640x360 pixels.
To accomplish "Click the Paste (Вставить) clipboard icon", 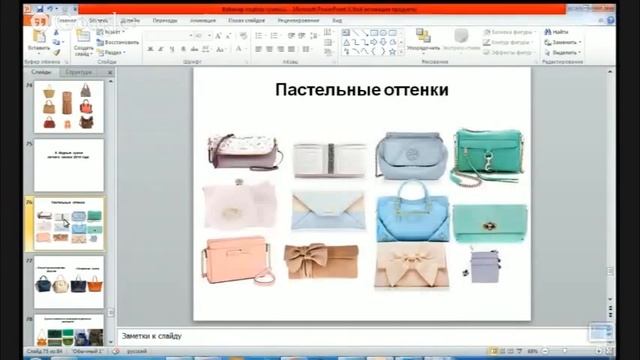I will coord(39,37).
